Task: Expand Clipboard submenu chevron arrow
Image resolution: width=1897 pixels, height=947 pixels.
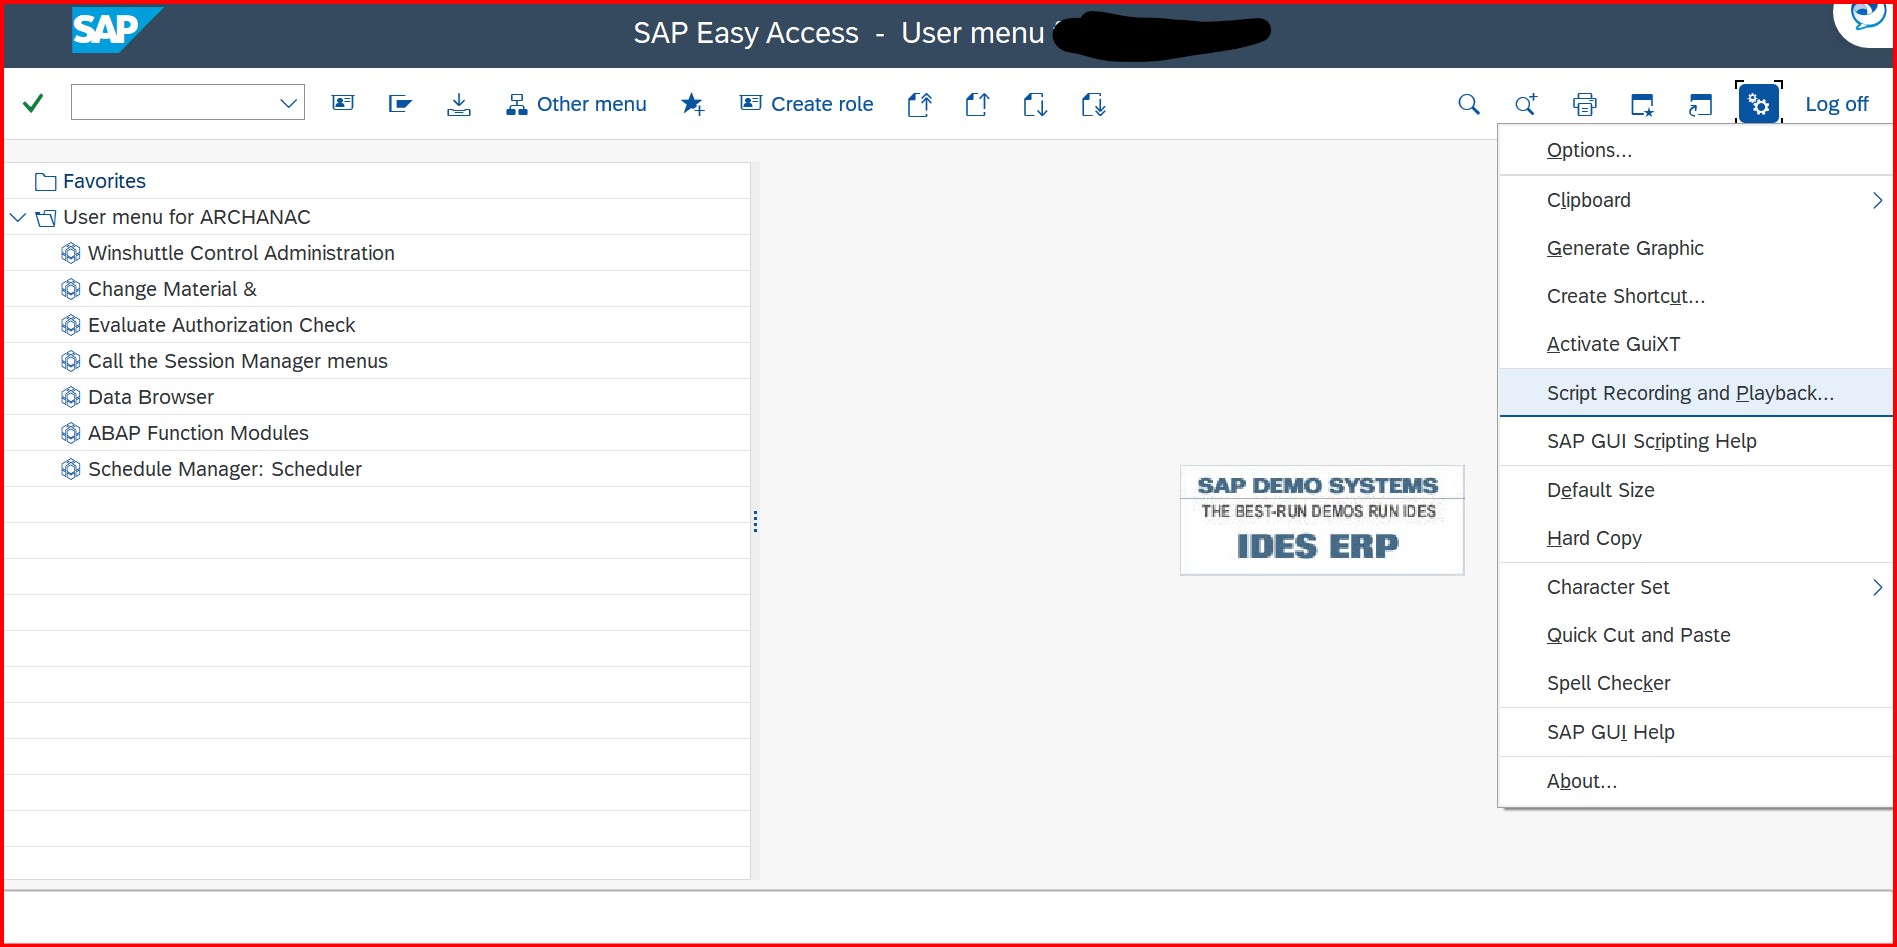Action: [1877, 200]
